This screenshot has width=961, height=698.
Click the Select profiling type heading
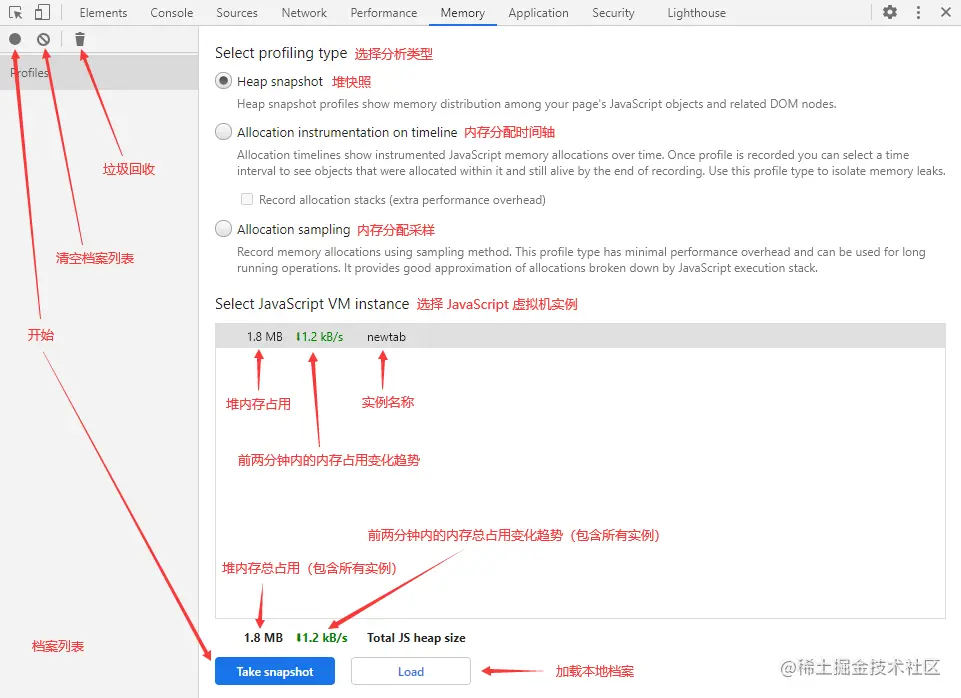coord(281,53)
